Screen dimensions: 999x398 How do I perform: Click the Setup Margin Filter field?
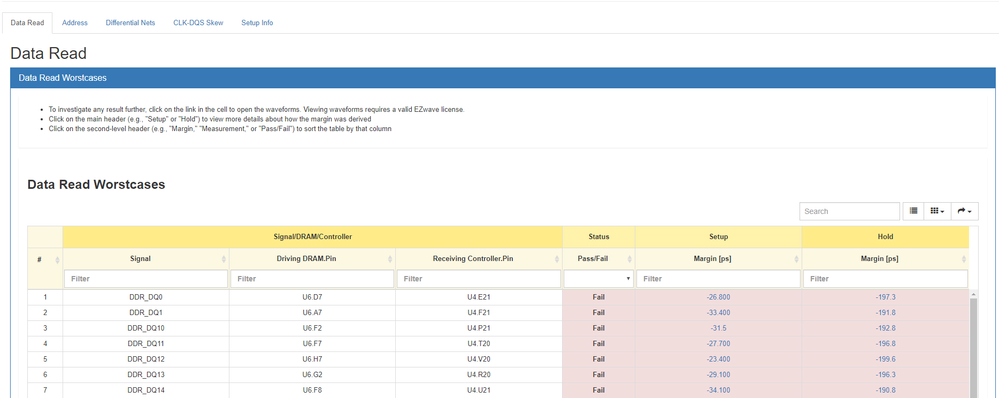(719, 279)
